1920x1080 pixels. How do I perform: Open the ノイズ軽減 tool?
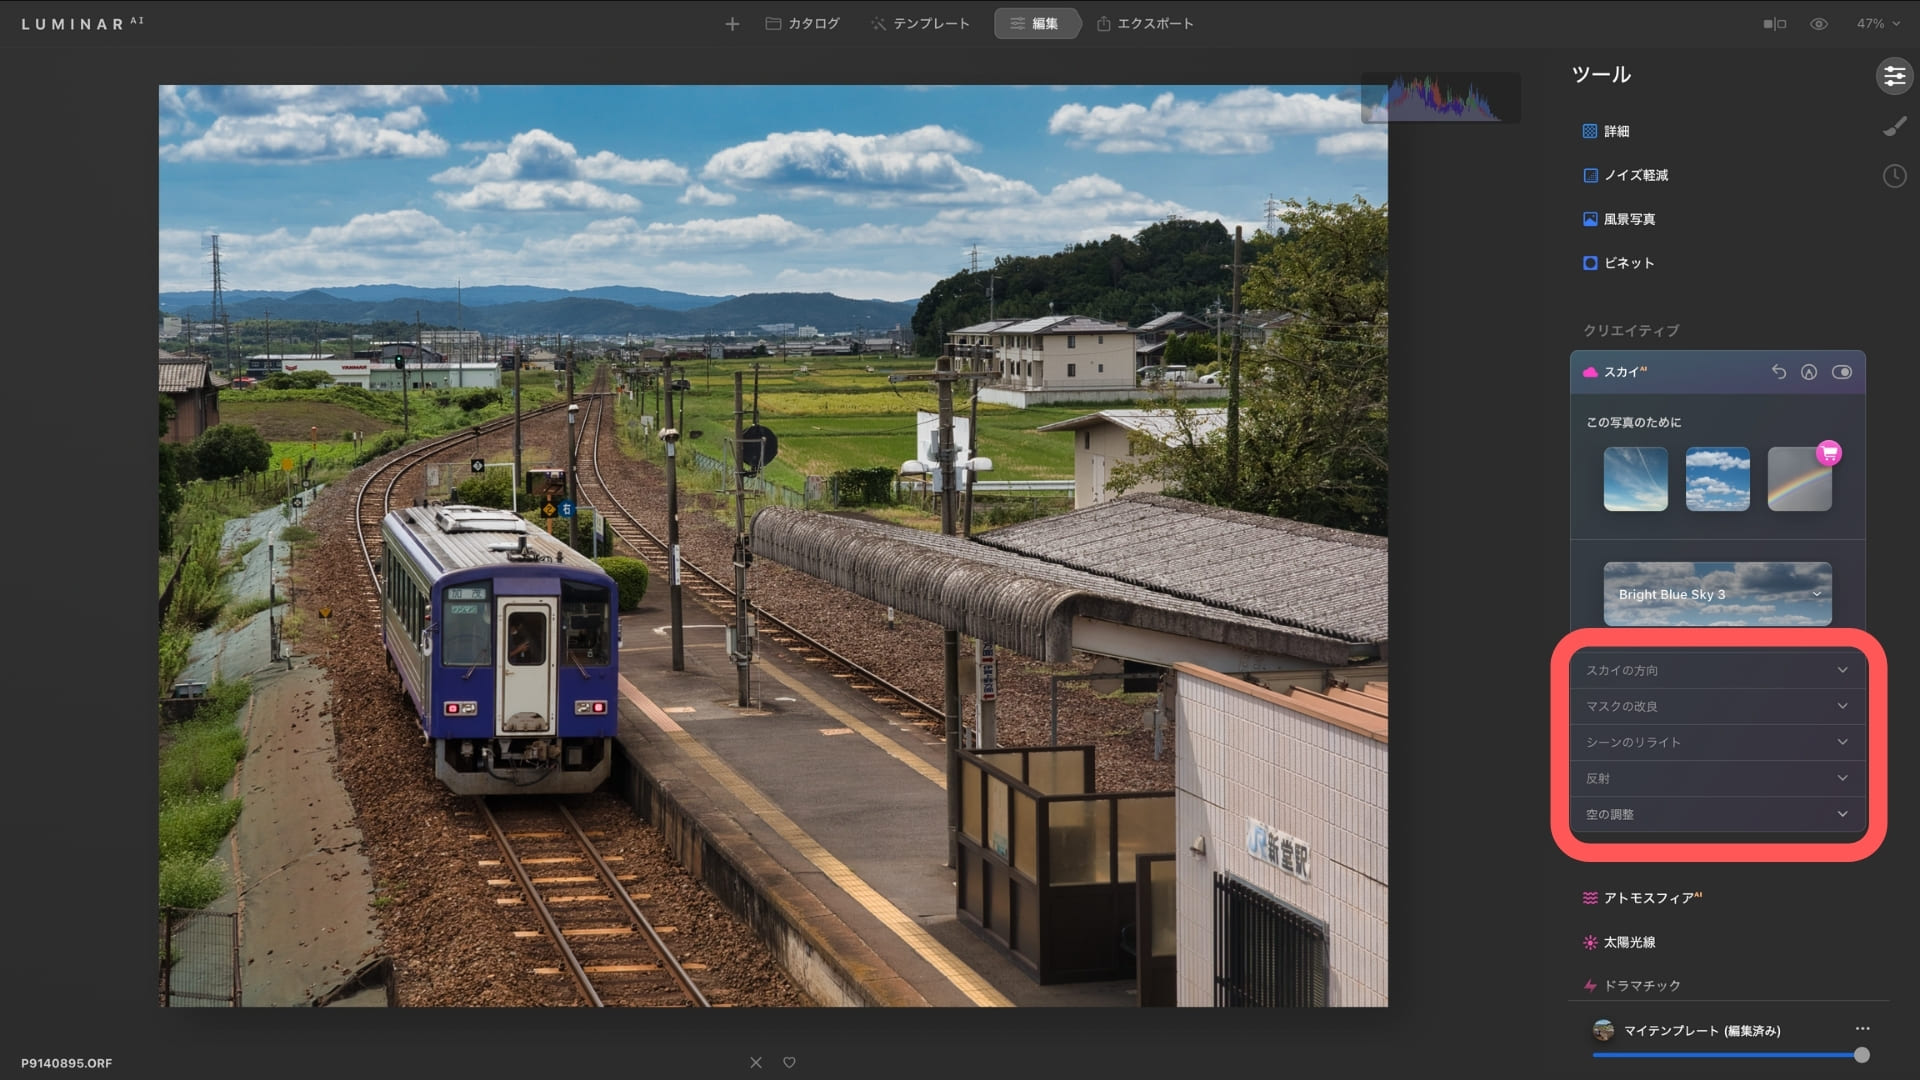coord(1635,175)
